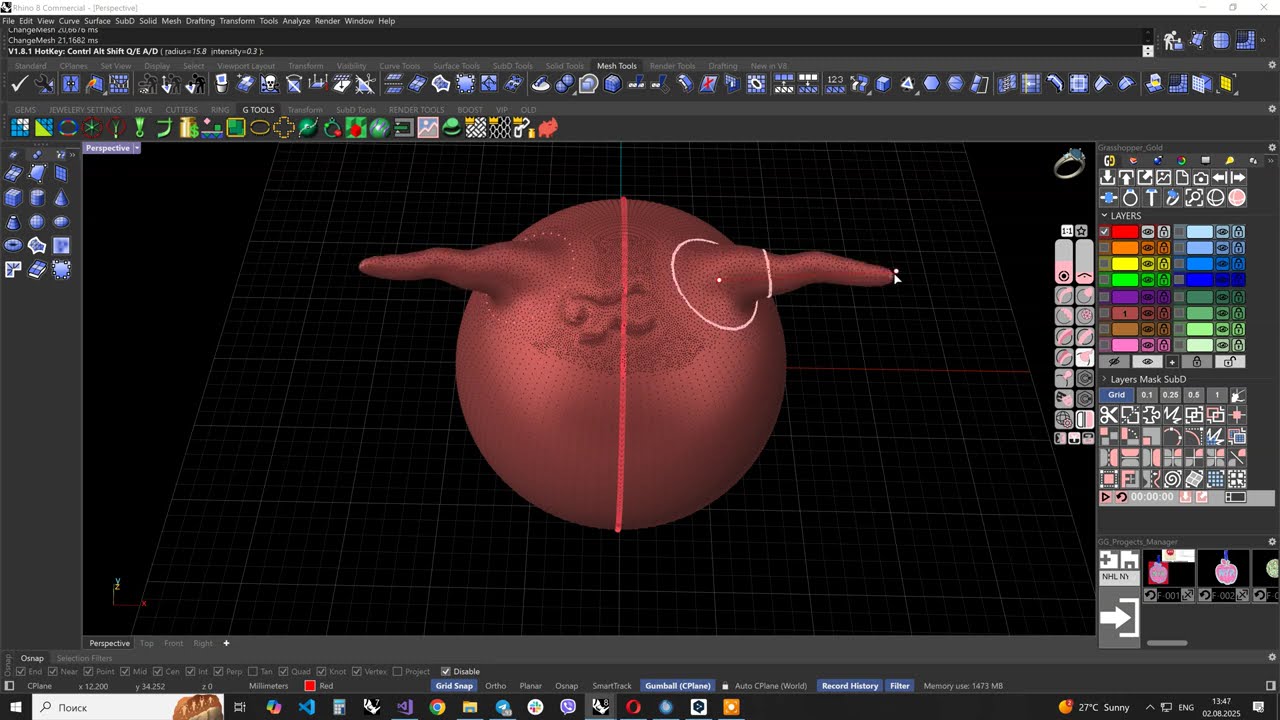
Task: Expand the Layers Mask SubD section
Action: click(x=1105, y=379)
